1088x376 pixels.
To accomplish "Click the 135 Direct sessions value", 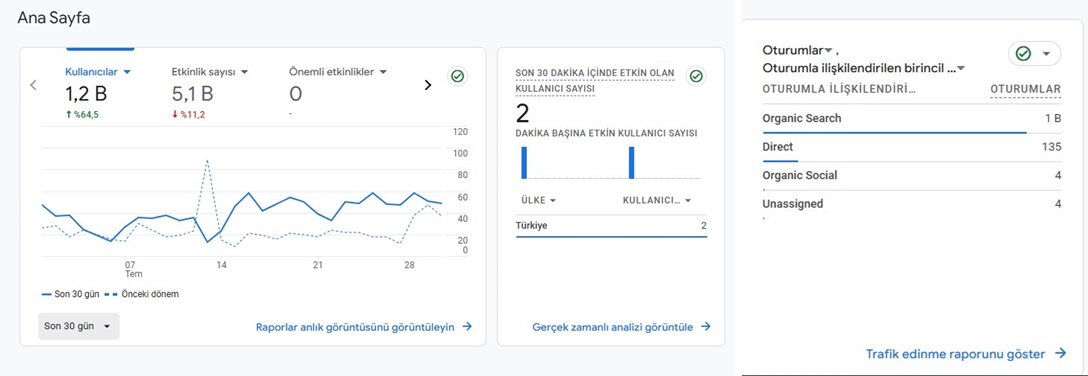I will point(1052,147).
